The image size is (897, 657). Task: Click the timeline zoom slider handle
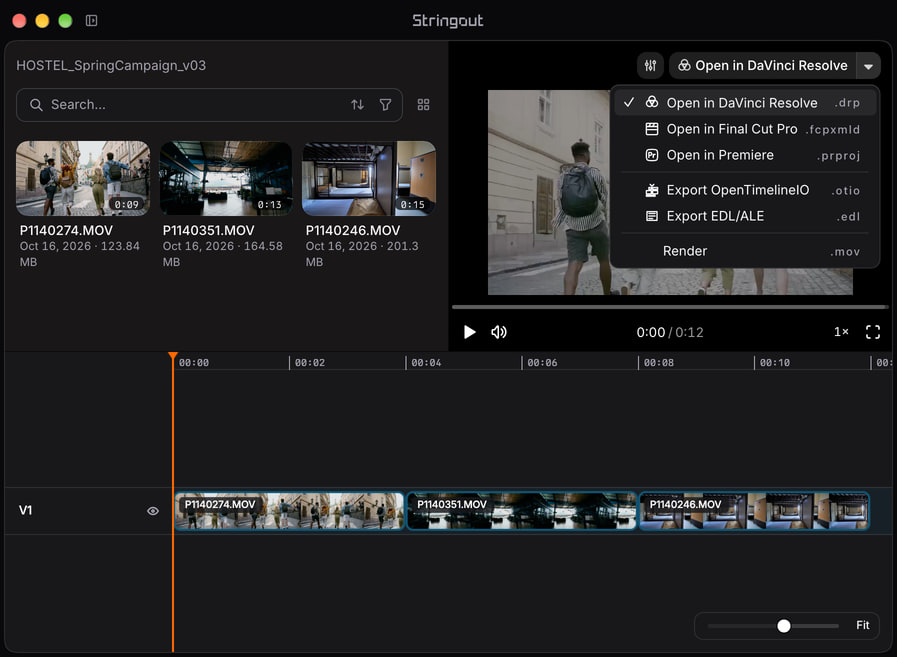tap(784, 626)
